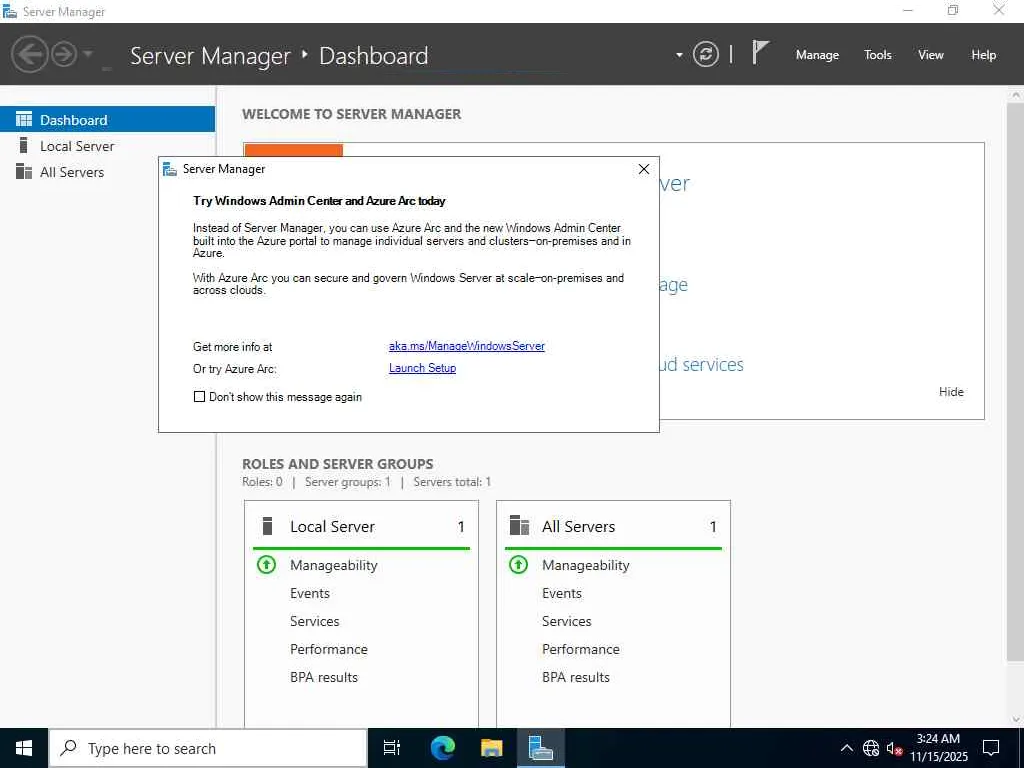
Task: Click the network globe tray icon
Action: pyautogui.click(x=871, y=748)
